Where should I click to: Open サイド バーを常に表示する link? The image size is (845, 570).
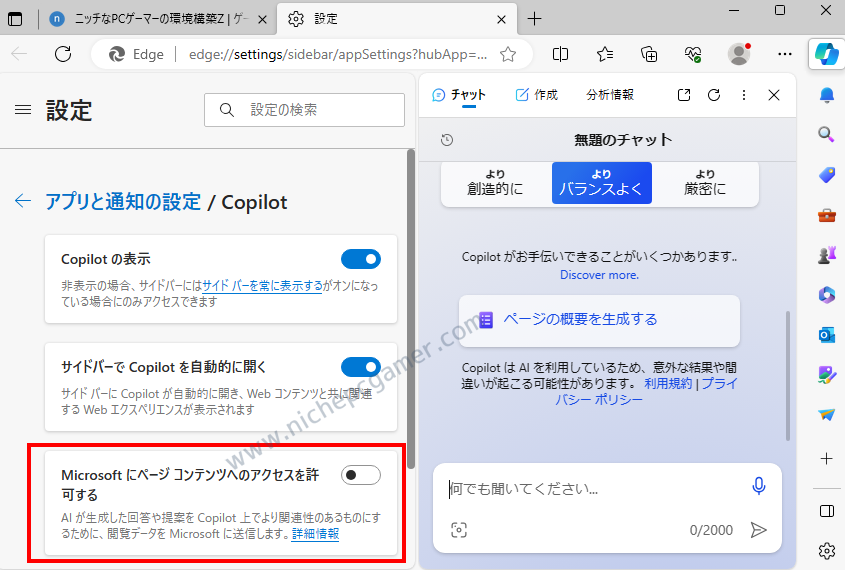pos(262,286)
